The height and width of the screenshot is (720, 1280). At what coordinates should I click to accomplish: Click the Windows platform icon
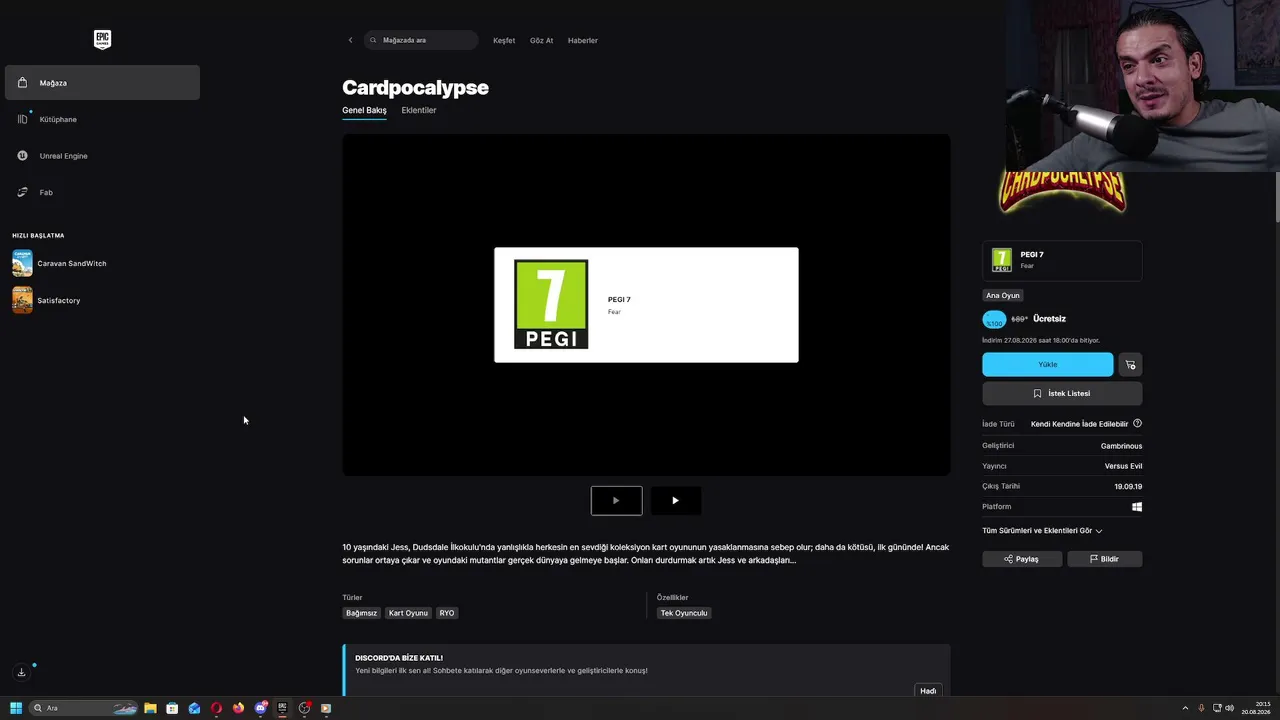pyautogui.click(x=1137, y=507)
